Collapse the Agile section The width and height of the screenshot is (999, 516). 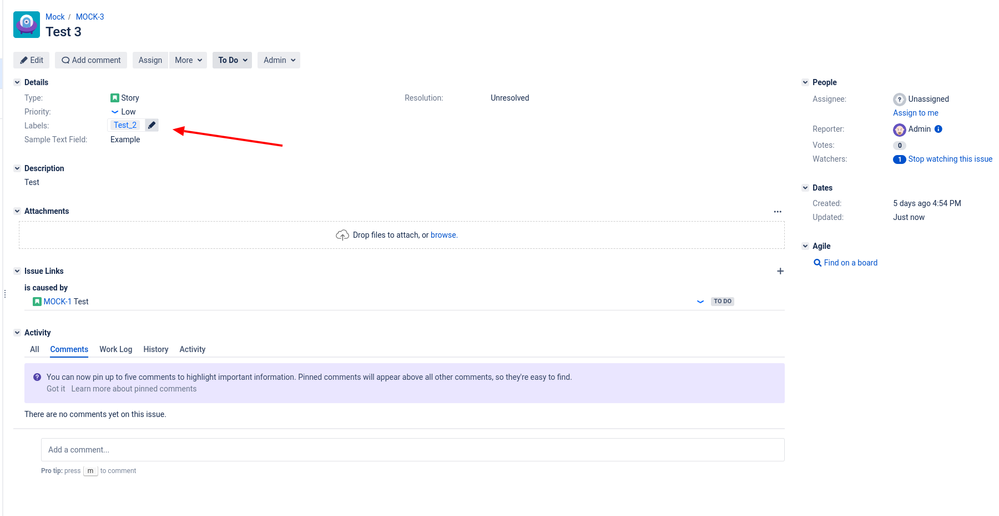[x=805, y=246]
